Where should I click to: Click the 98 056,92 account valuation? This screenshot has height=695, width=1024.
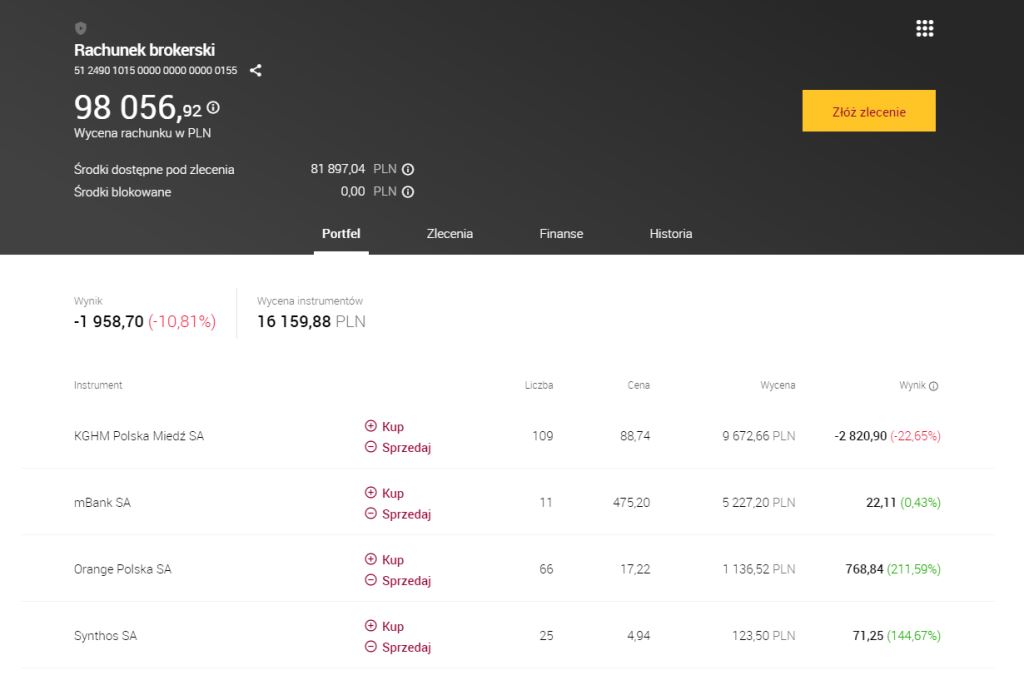click(x=138, y=108)
